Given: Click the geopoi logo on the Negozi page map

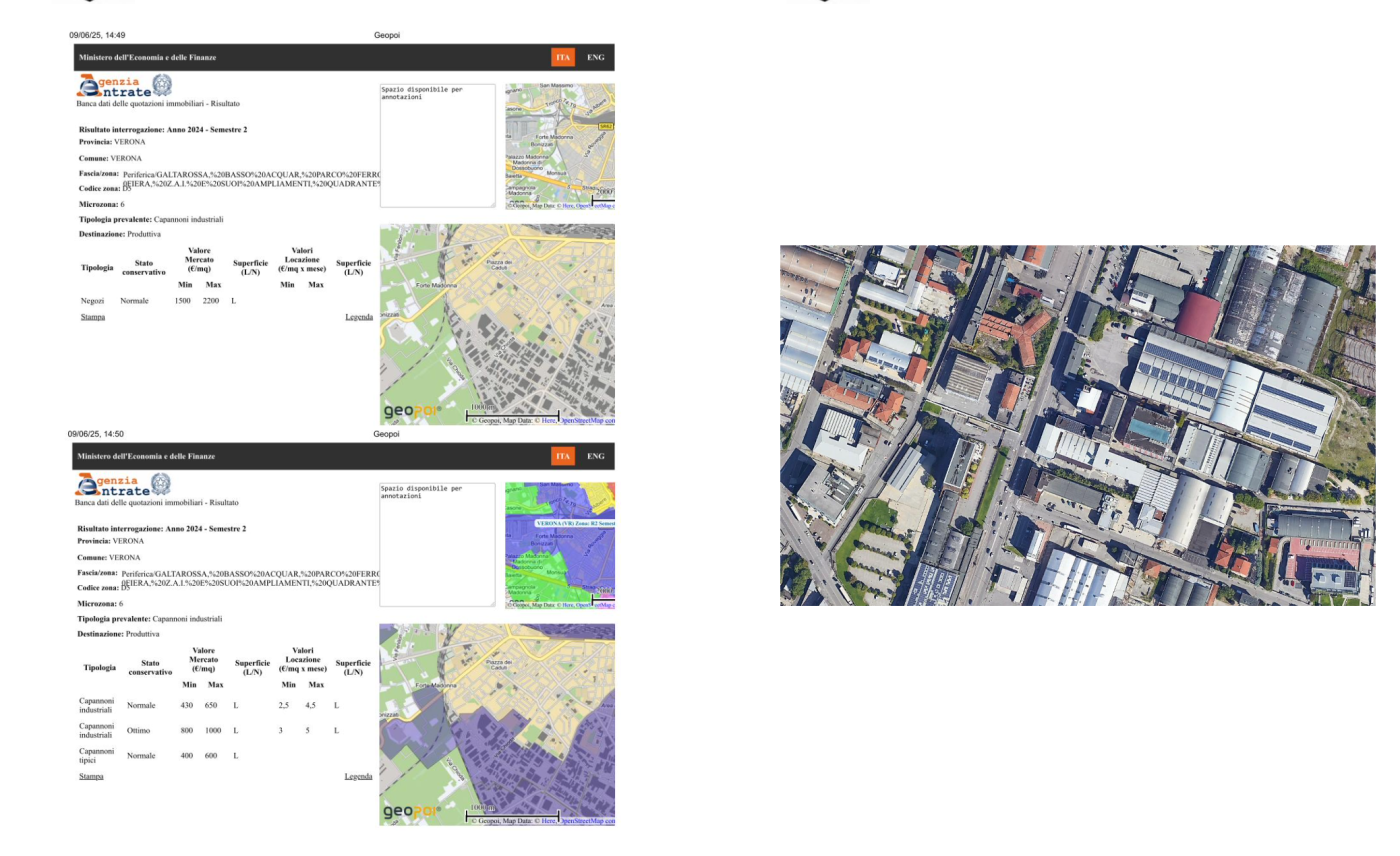Looking at the screenshot, I should (413, 413).
